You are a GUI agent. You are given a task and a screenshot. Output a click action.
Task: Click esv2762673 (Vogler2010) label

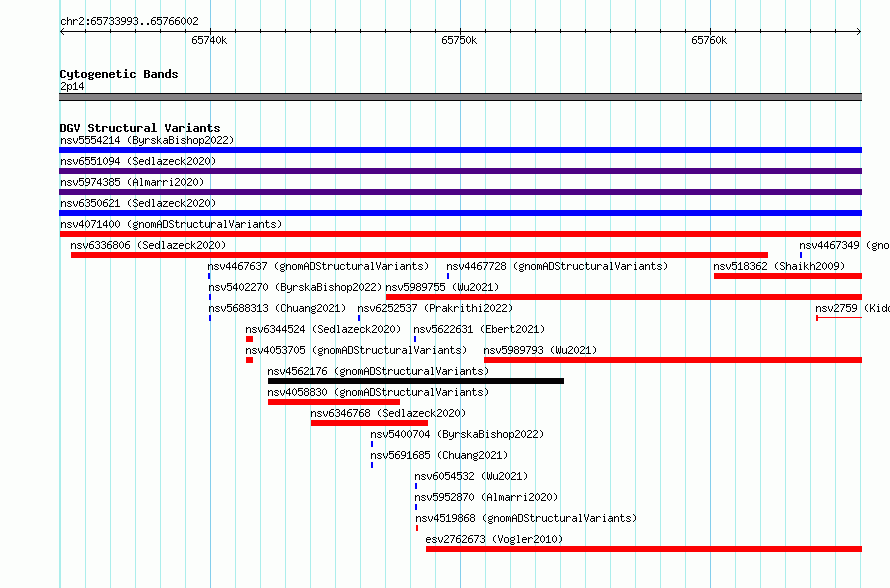(494, 539)
